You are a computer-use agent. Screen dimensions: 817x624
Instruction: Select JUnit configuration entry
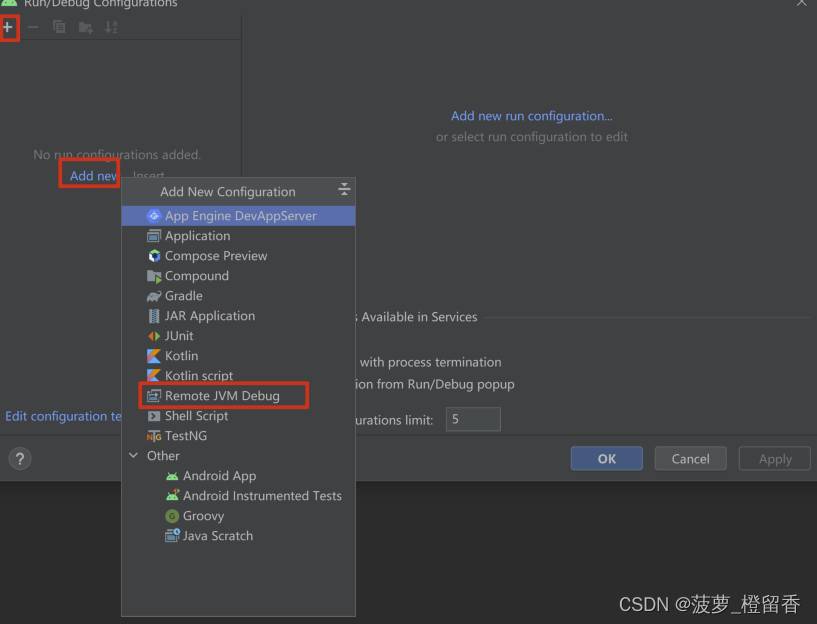238,336
